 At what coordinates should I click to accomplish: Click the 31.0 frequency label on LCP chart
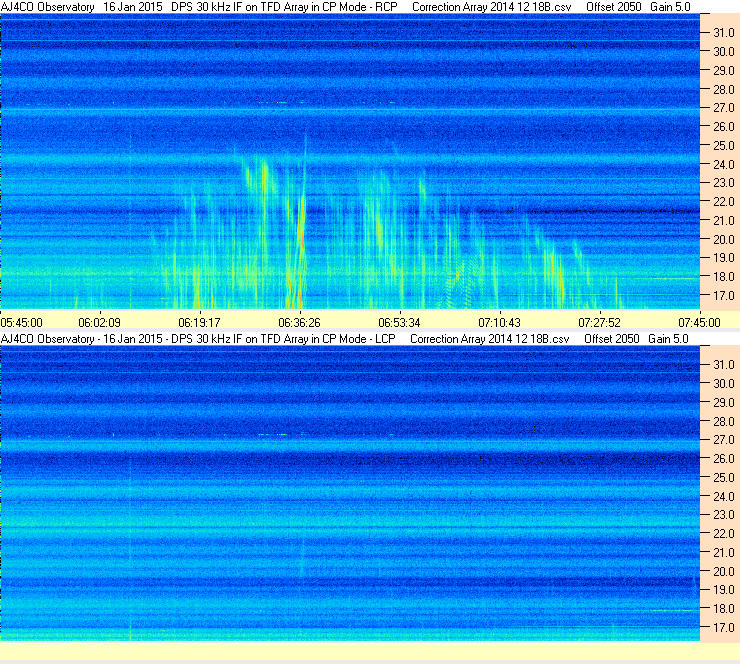click(x=724, y=365)
